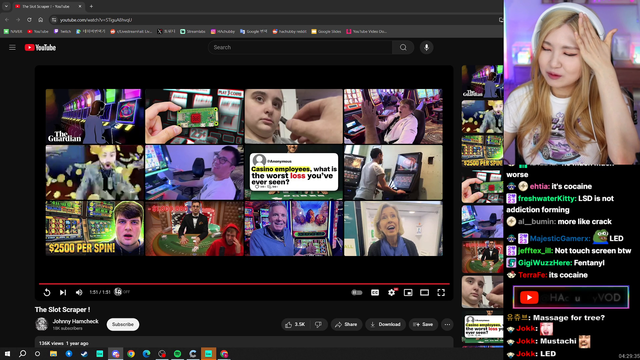Open the NAVER bookmark
This screenshot has width=640, height=360.
click(x=13, y=31)
